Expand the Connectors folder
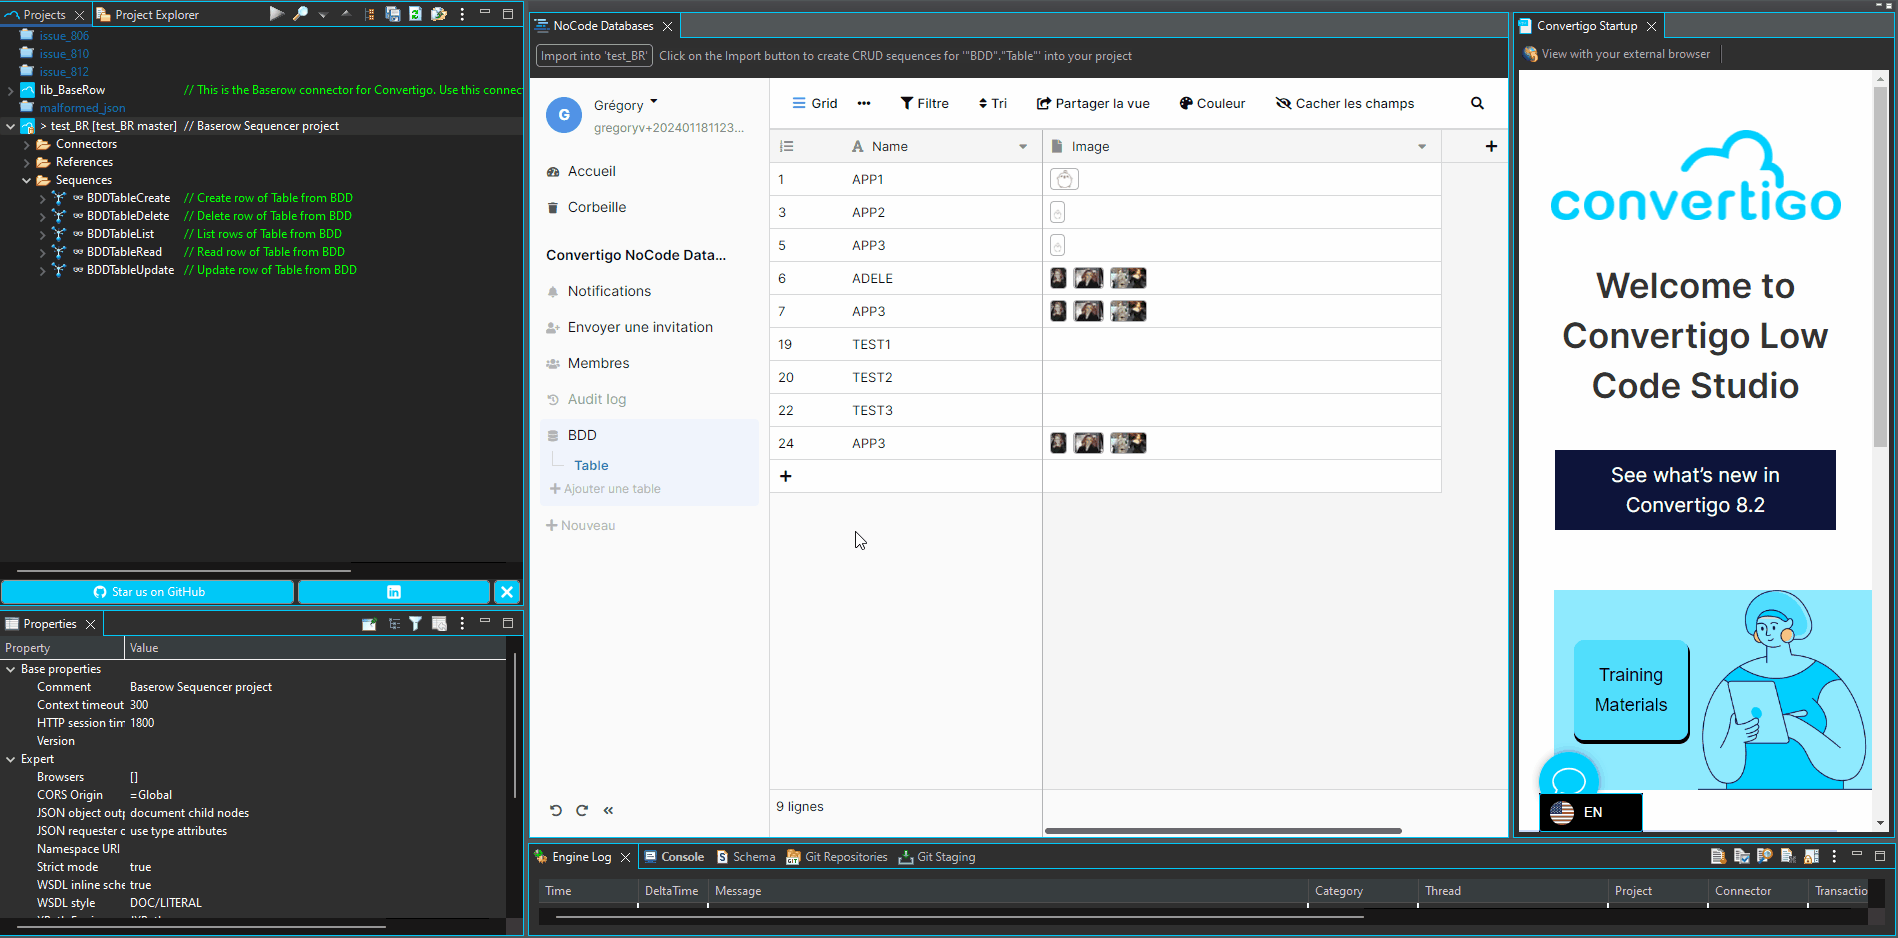1898x938 pixels. click(27, 143)
